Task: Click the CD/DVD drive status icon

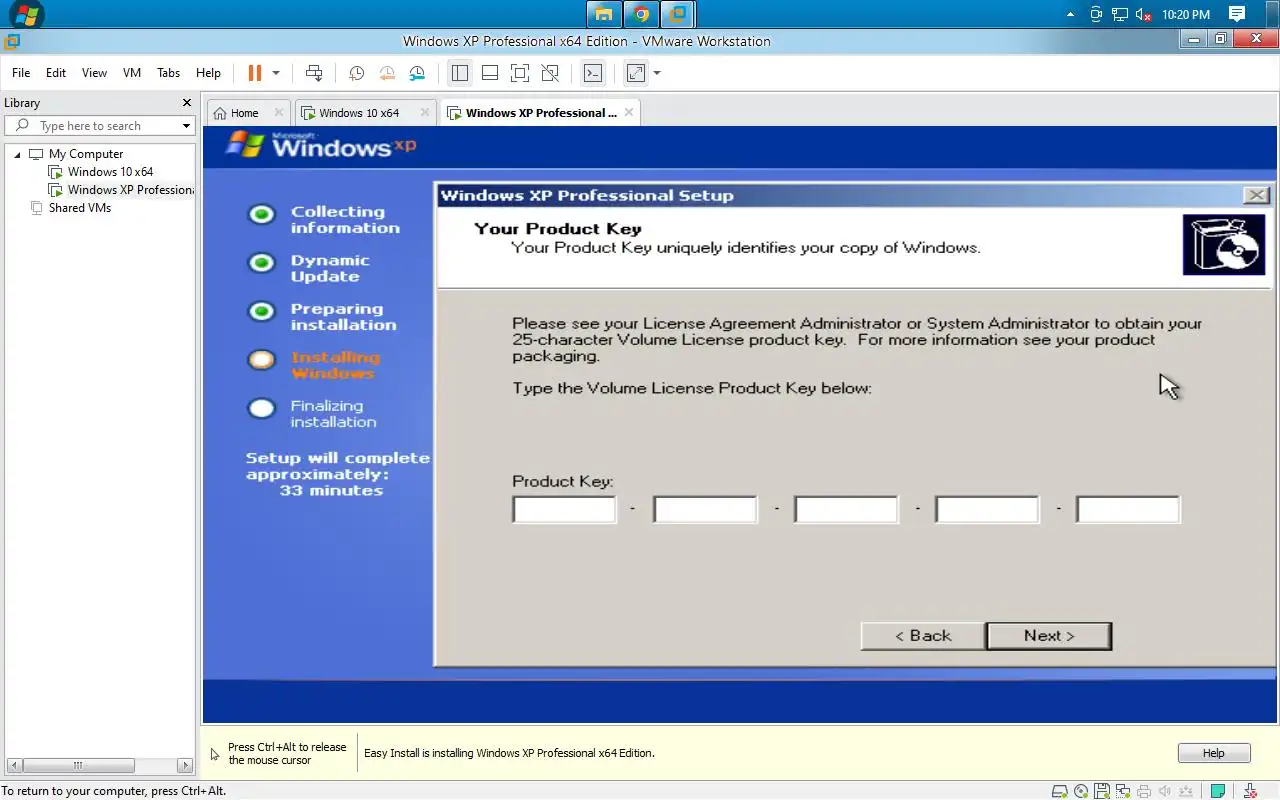Action: point(1081,791)
